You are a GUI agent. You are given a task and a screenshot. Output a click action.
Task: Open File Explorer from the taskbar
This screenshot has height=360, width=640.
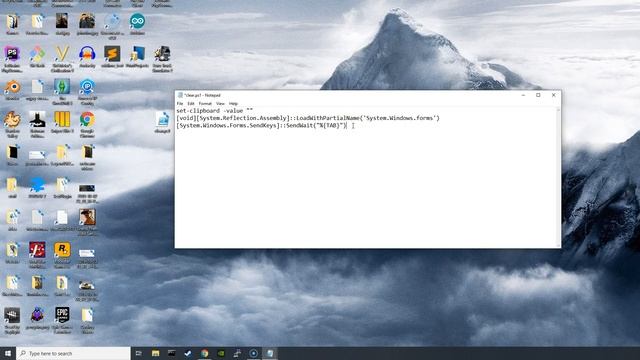point(155,353)
